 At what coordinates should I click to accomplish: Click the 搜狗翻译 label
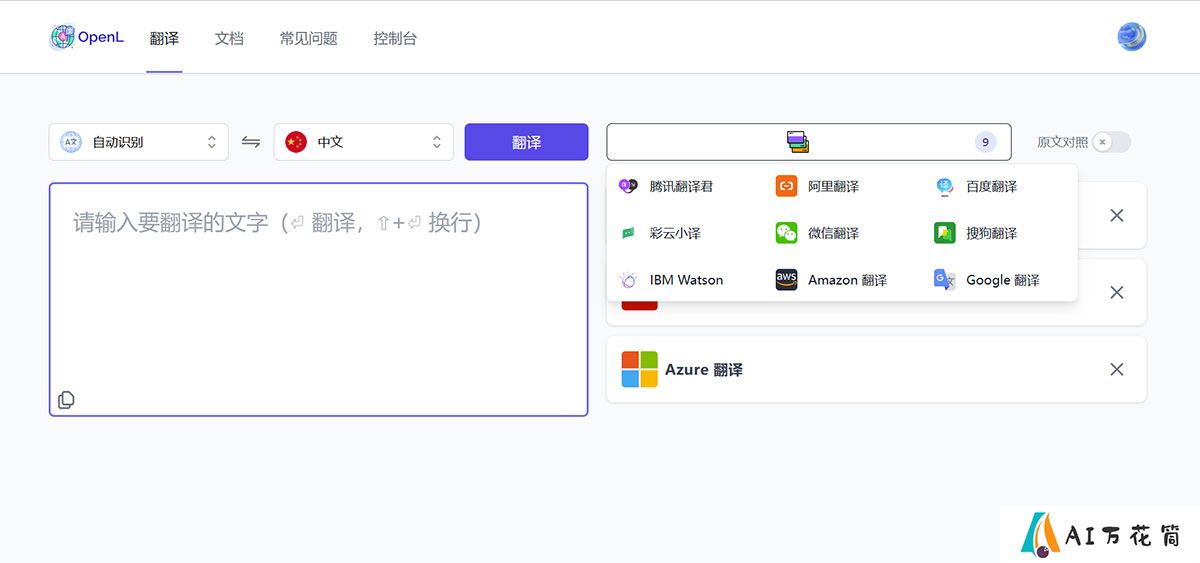click(991, 233)
